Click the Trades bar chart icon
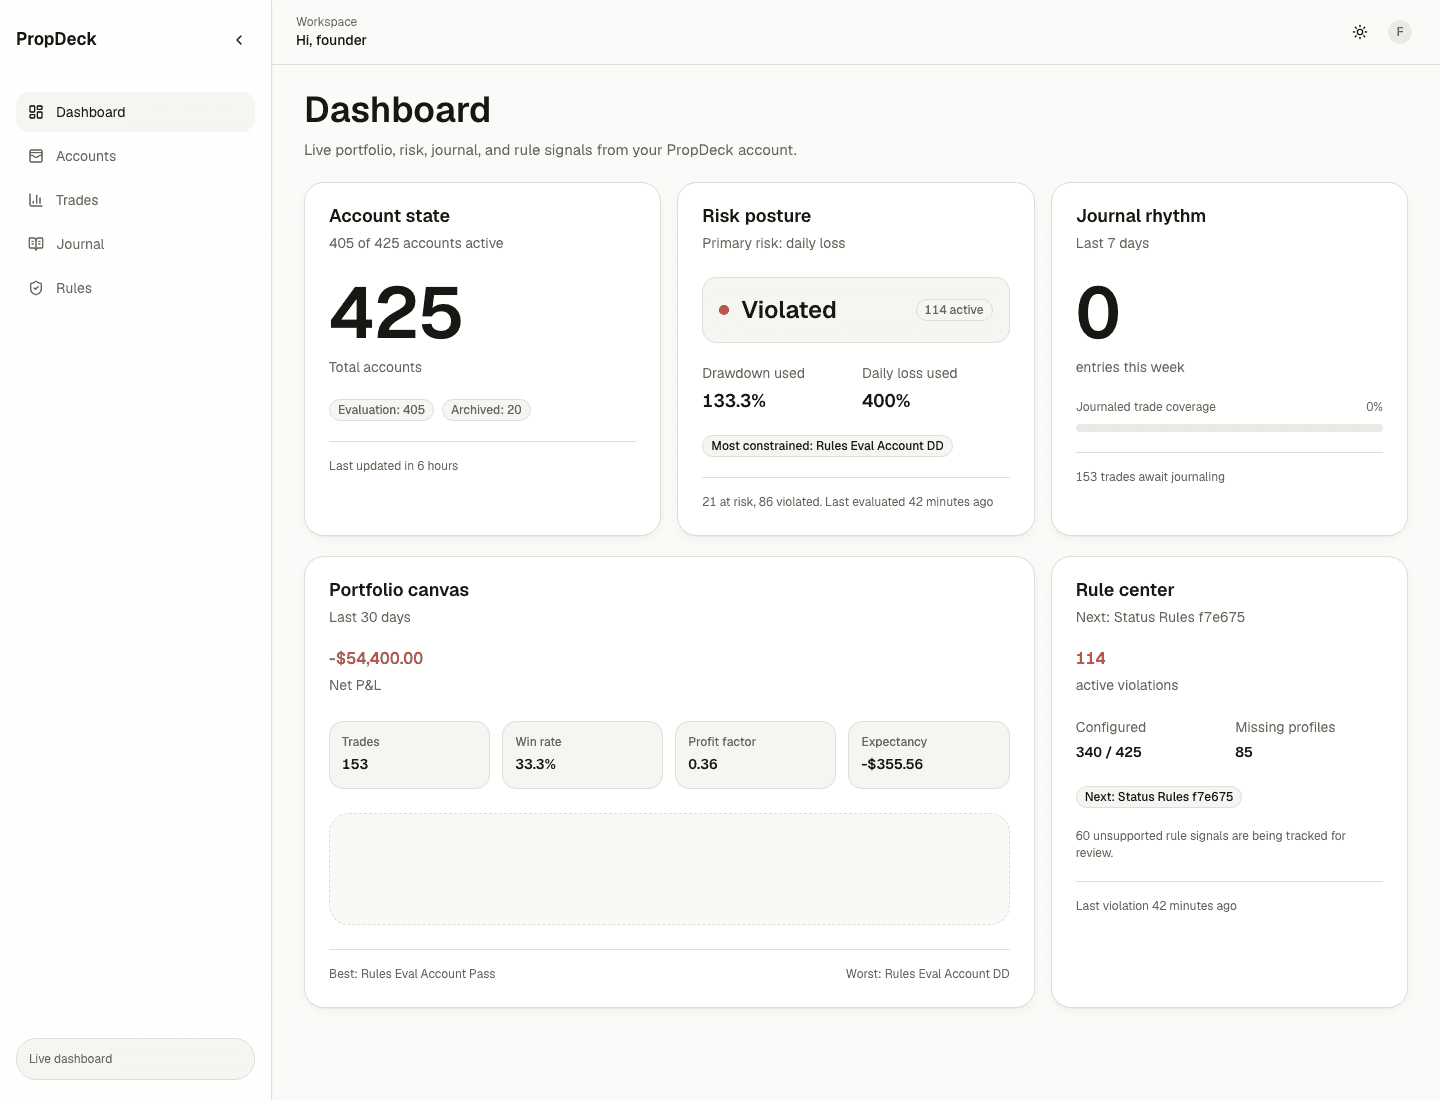Image resolution: width=1440 pixels, height=1100 pixels. (36, 200)
